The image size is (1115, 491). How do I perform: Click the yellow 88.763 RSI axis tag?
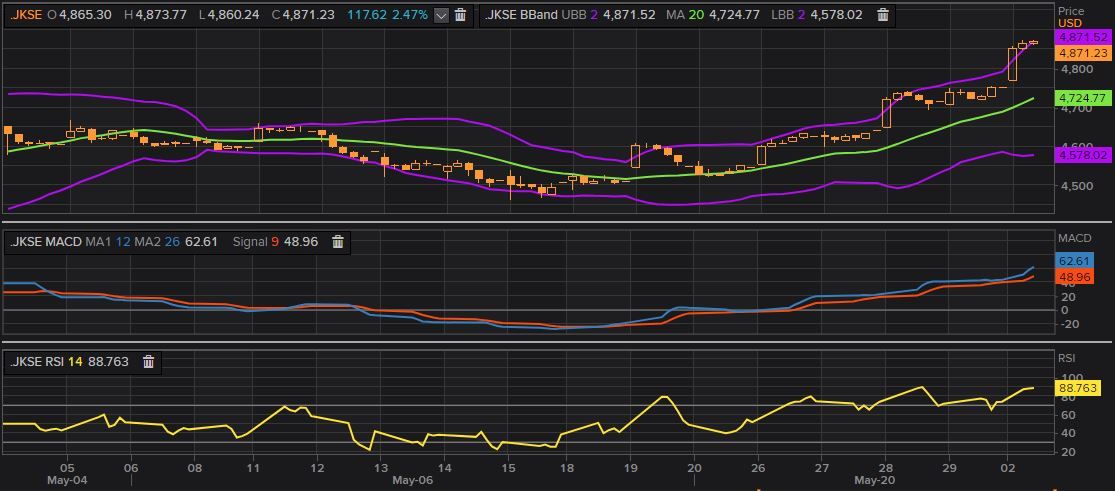[1079, 388]
